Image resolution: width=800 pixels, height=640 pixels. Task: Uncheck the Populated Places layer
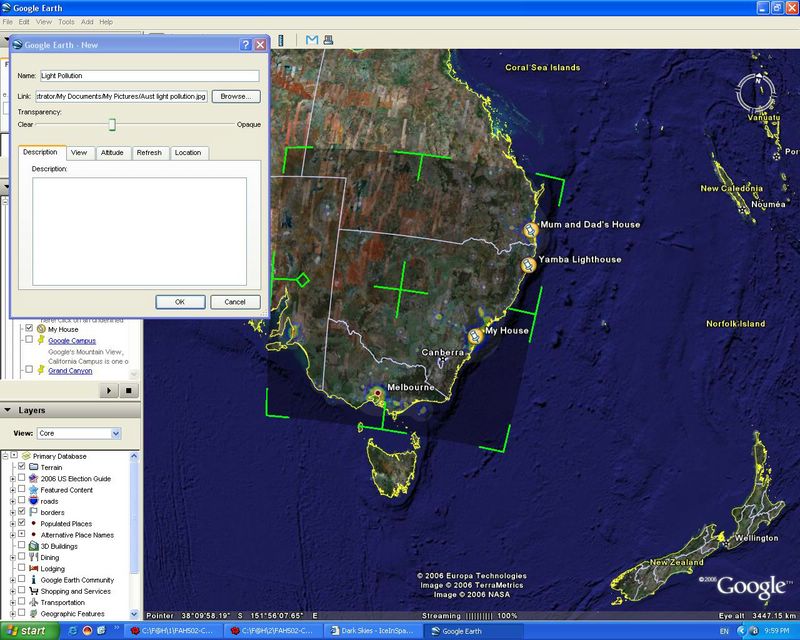point(21,523)
